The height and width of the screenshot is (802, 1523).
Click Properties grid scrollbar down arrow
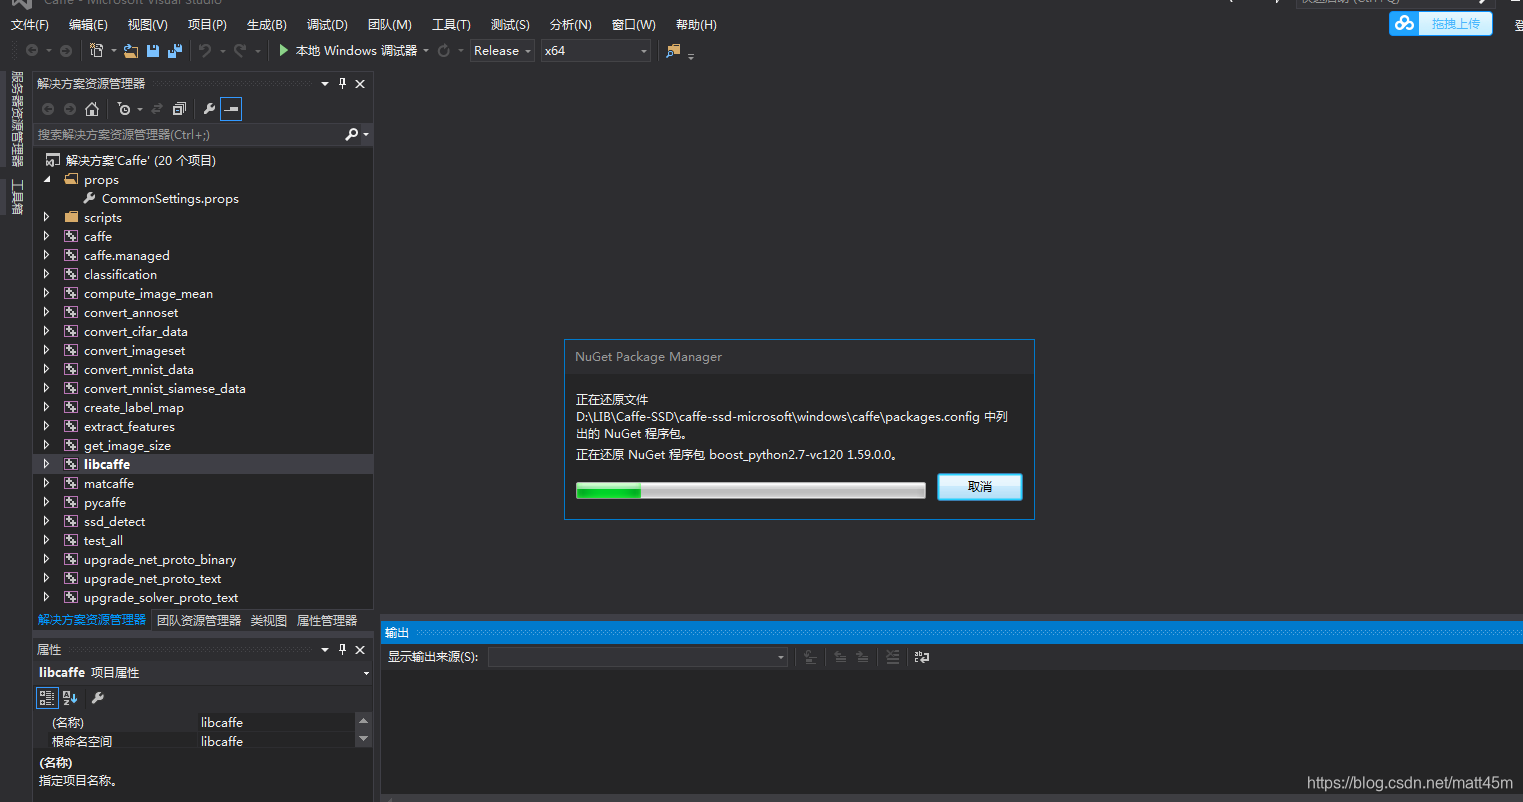(x=363, y=739)
